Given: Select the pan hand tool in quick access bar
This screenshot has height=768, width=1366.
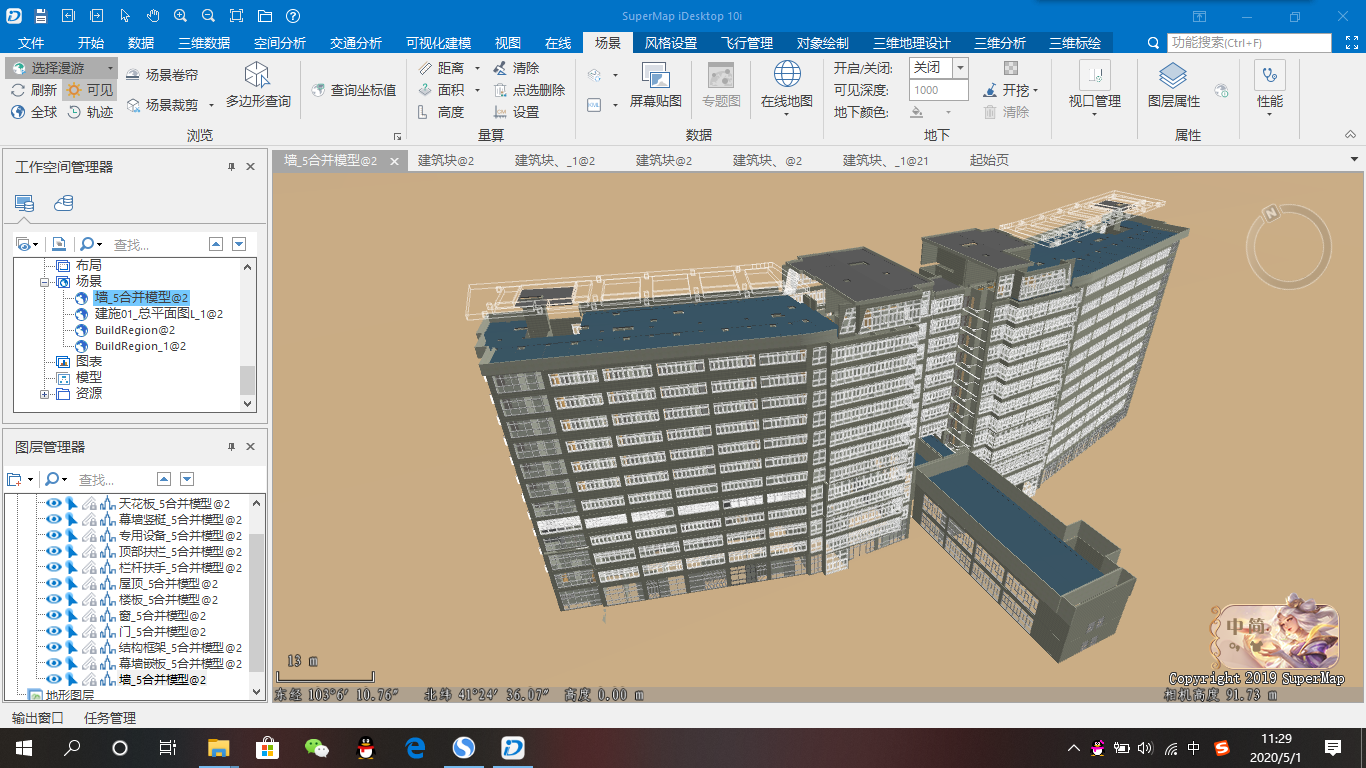Looking at the screenshot, I should tap(153, 16).
